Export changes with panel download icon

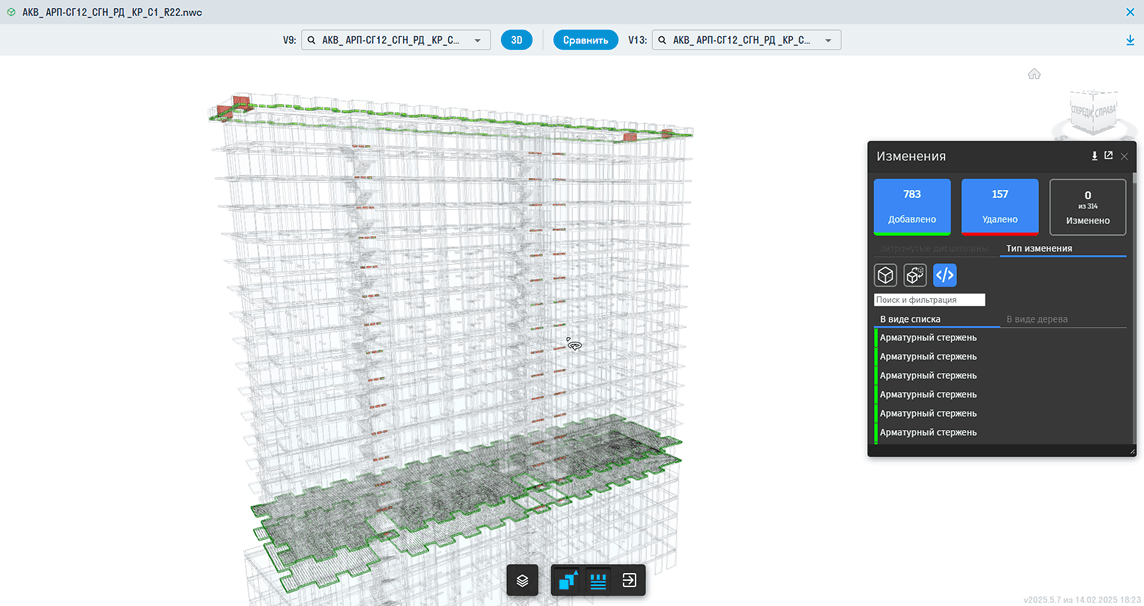coord(1094,156)
